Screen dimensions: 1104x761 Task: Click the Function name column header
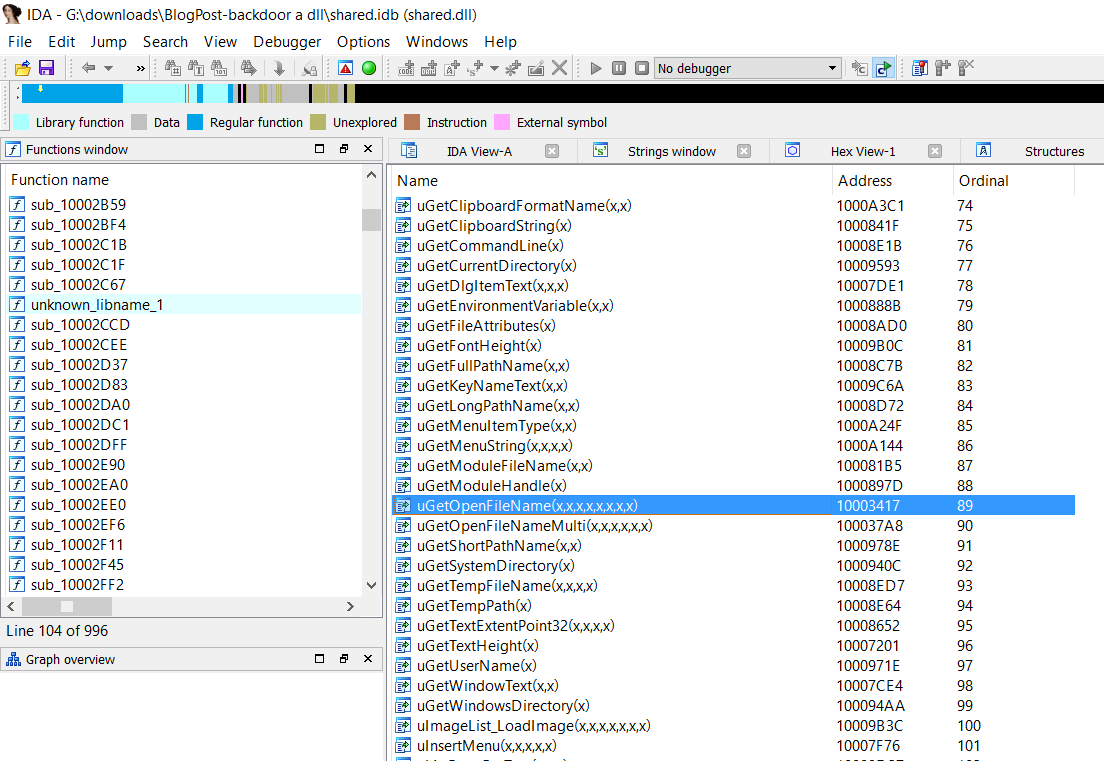coord(182,180)
